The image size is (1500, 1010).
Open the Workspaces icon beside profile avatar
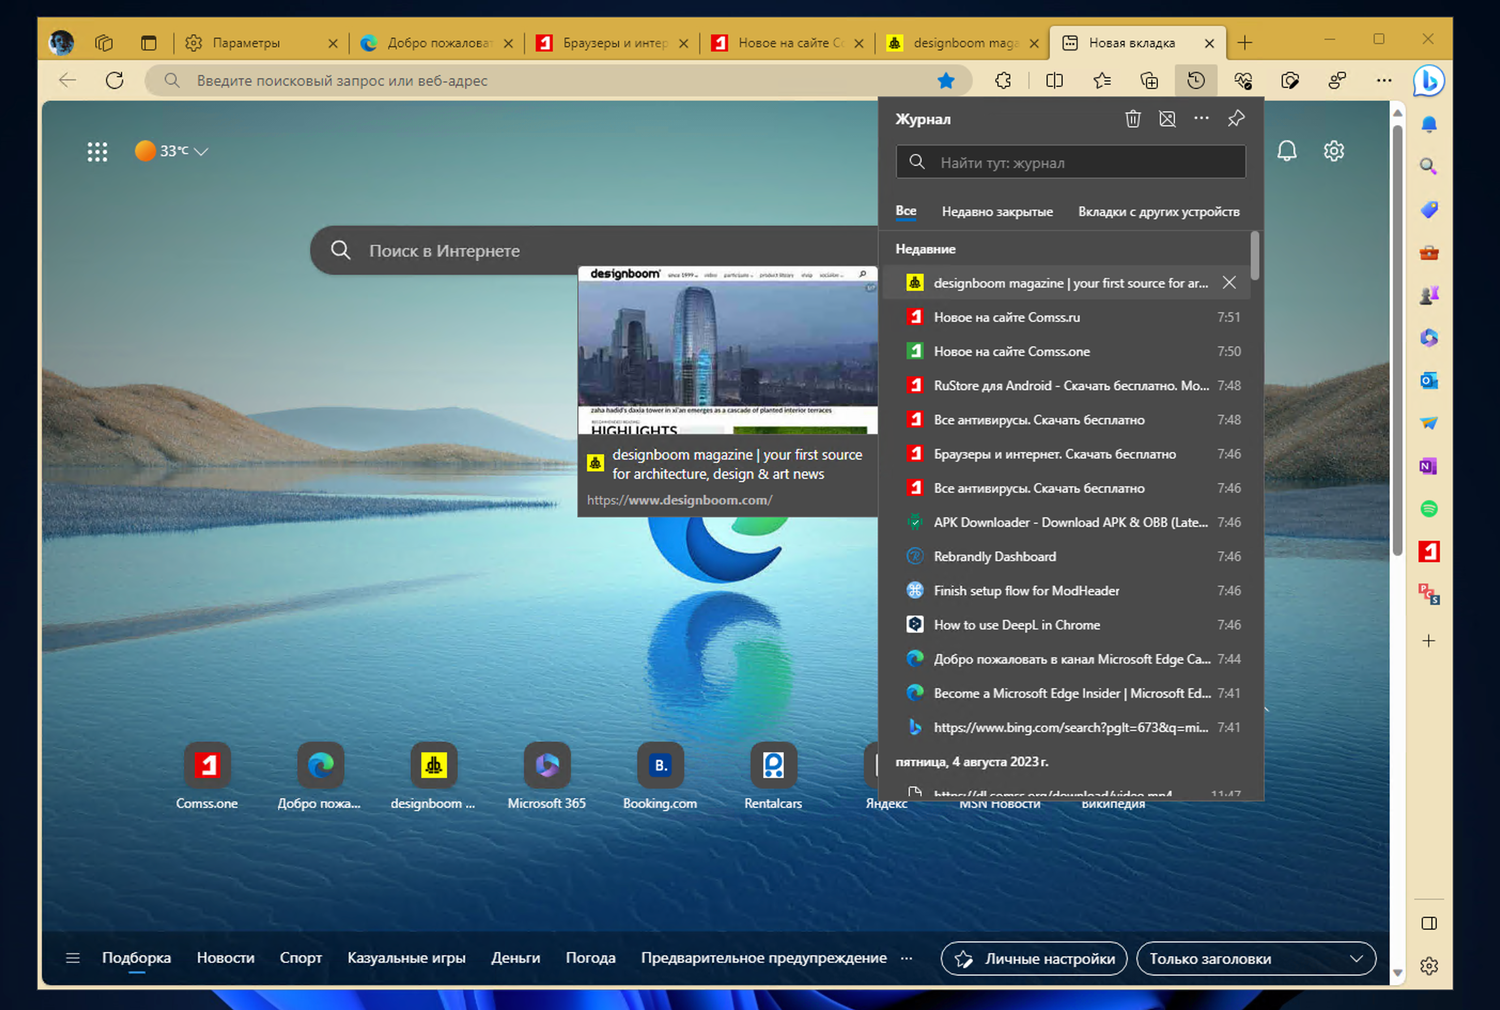104,43
